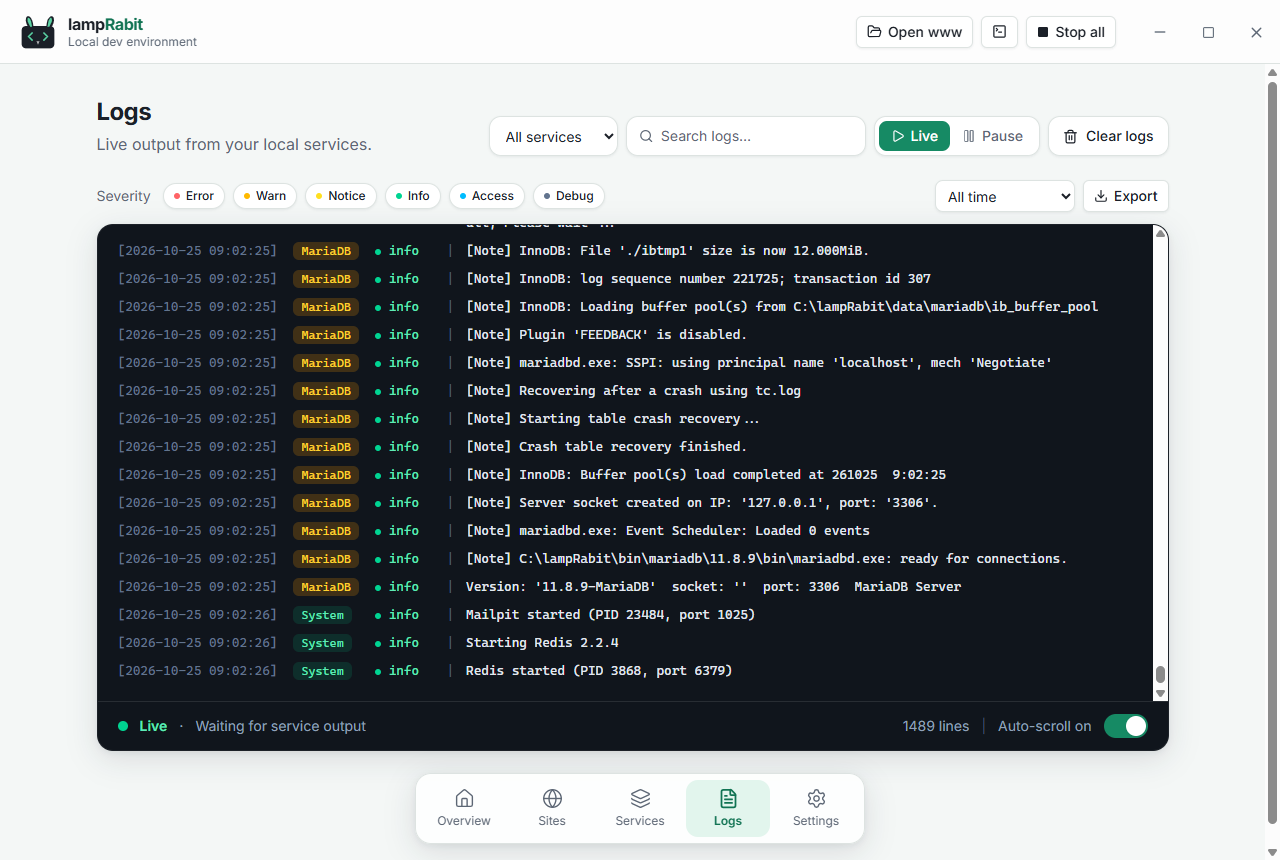This screenshot has height=860, width=1280.
Task: Click the log panel scroll-down arrow
Action: tap(1161, 693)
